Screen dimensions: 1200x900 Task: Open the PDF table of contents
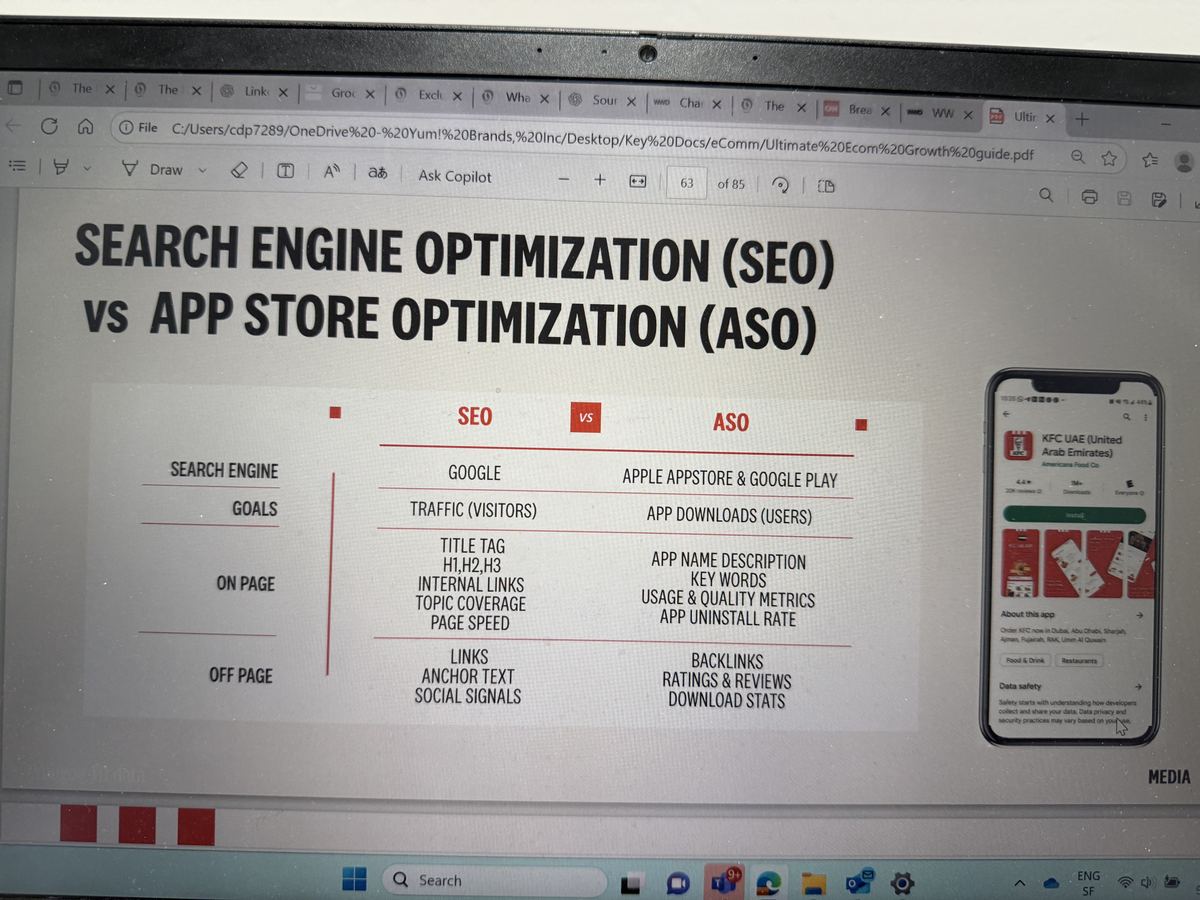pyautogui.click(x=16, y=166)
